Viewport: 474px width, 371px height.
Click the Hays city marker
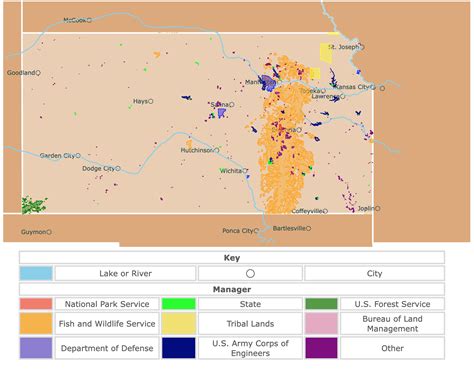point(151,101)
